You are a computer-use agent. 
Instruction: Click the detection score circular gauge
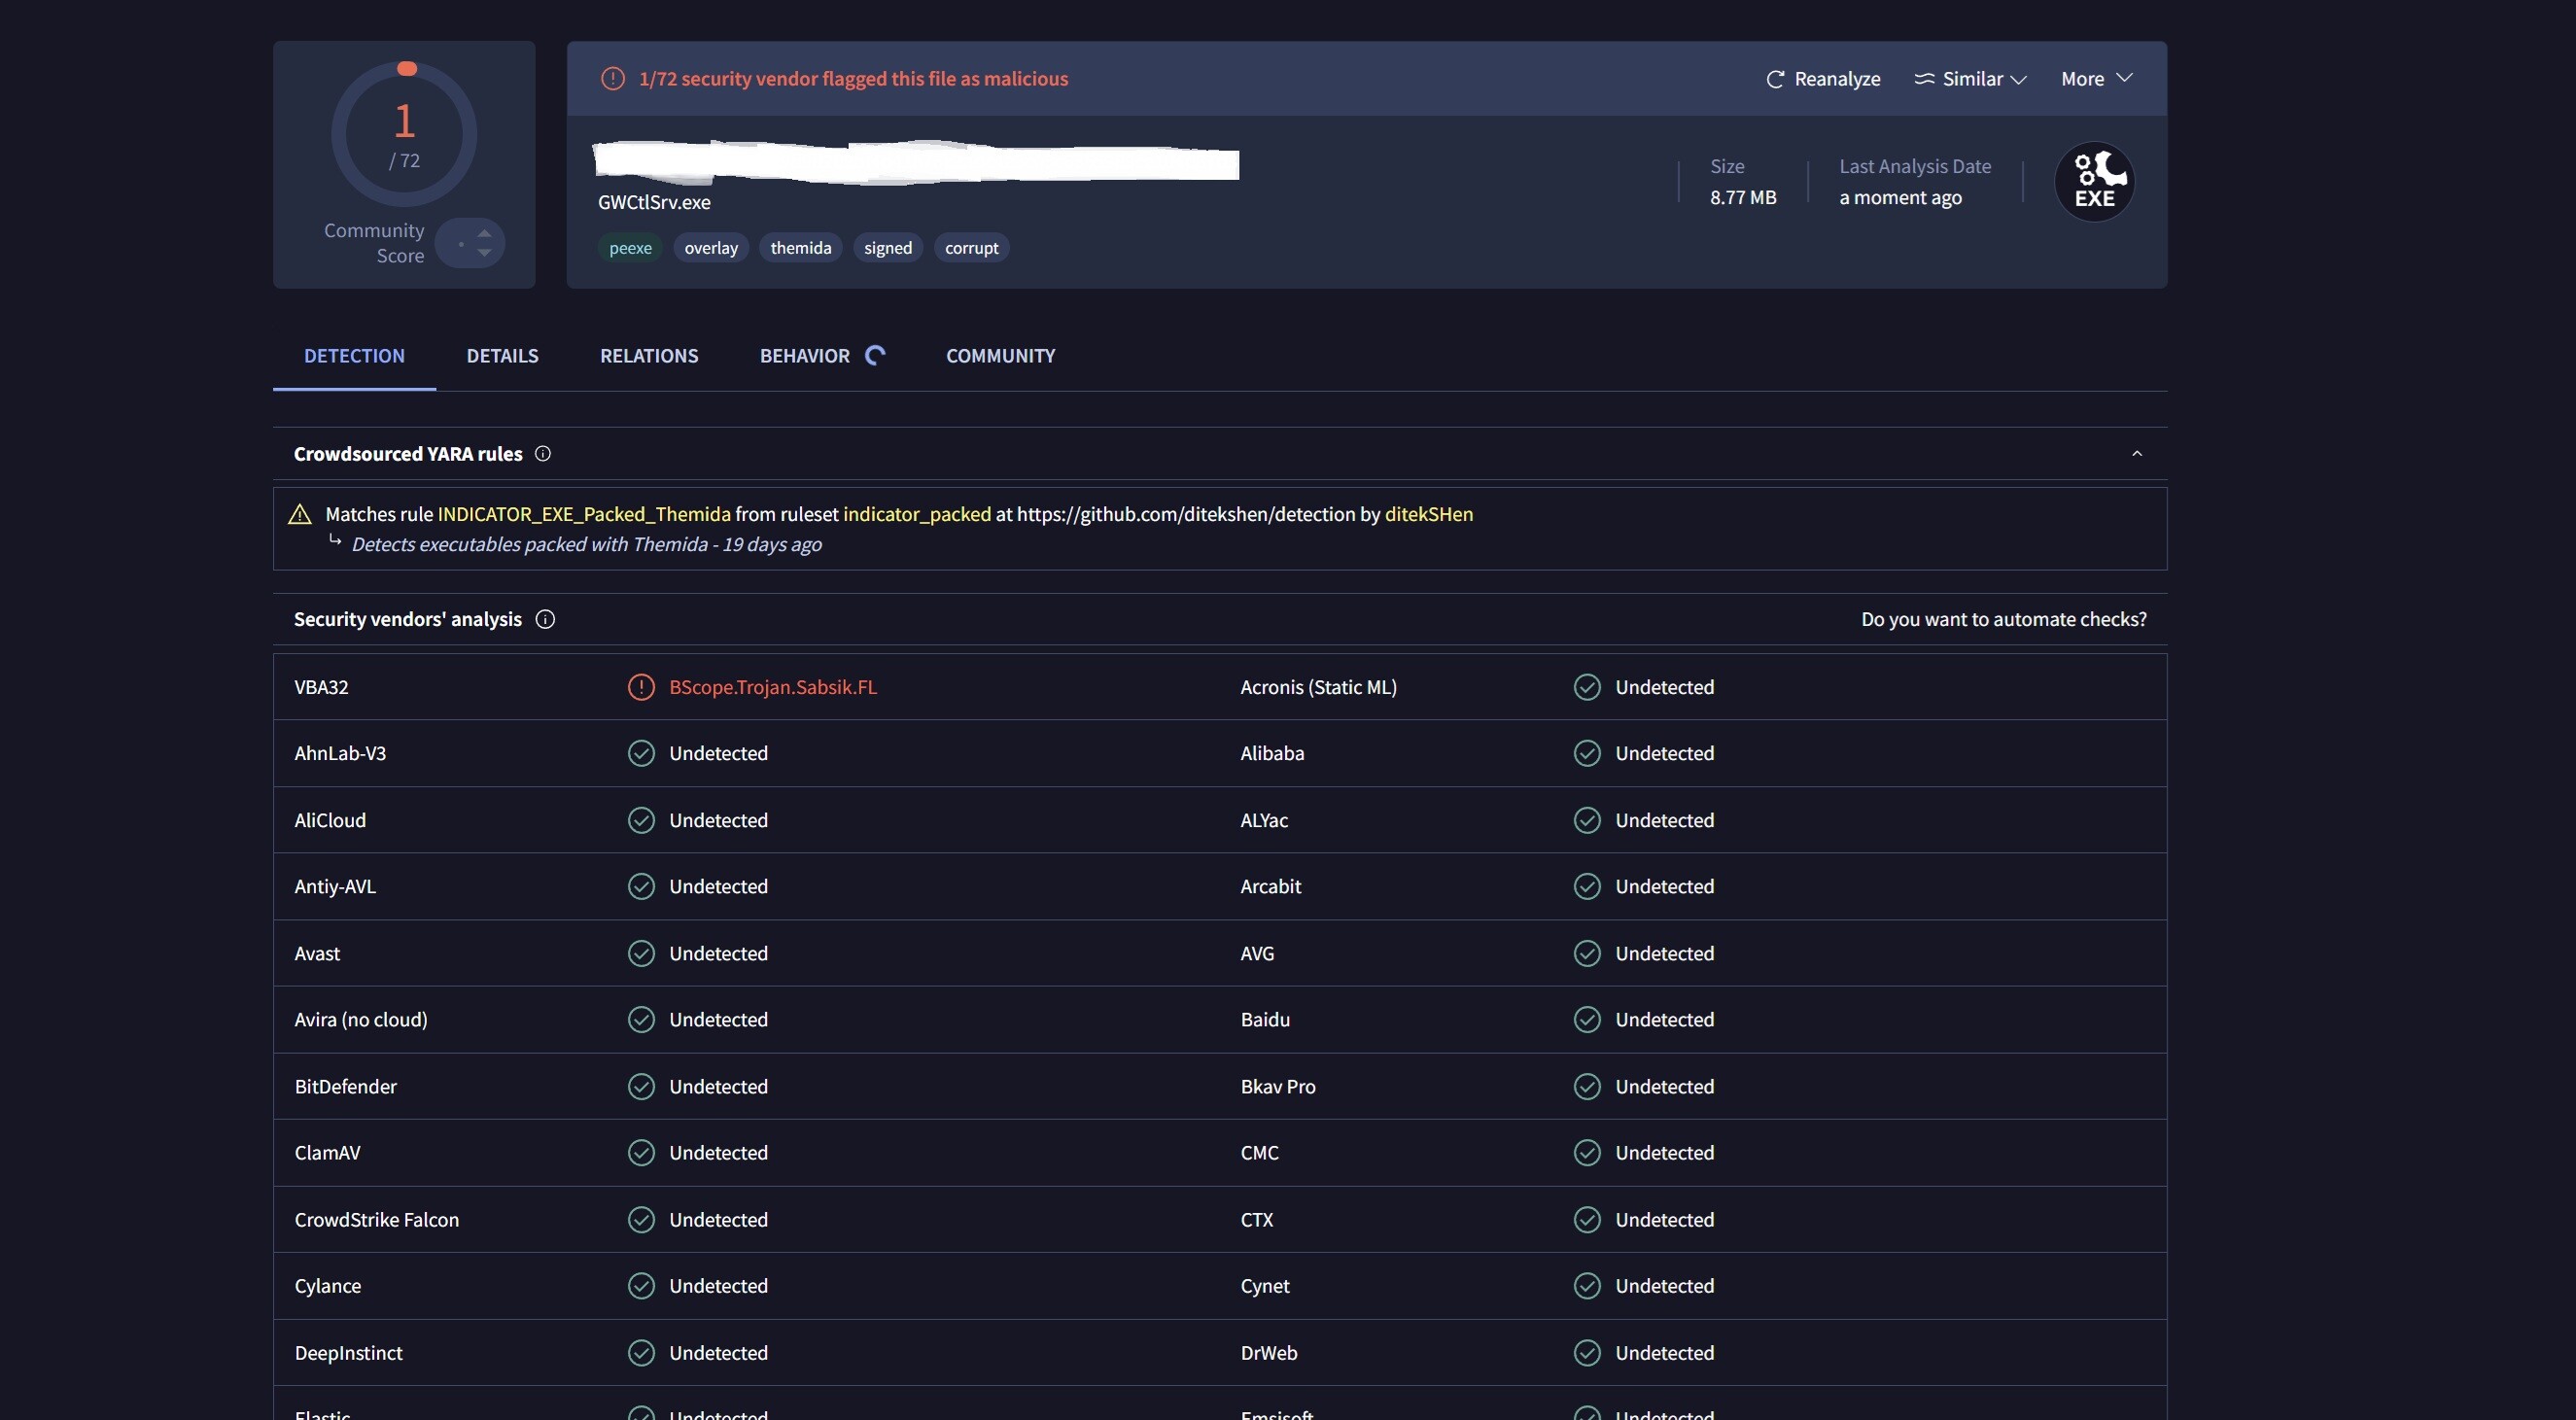(404, 134)
